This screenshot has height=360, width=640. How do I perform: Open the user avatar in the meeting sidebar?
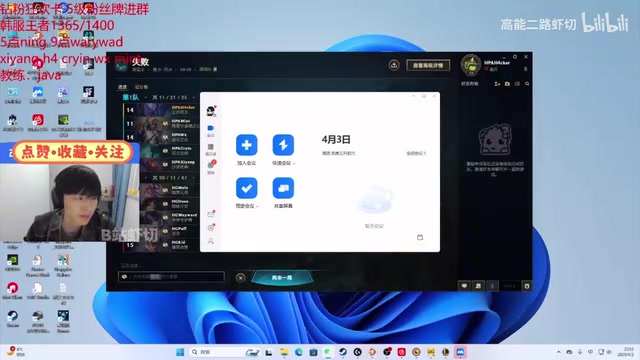(x=211, y=111)
